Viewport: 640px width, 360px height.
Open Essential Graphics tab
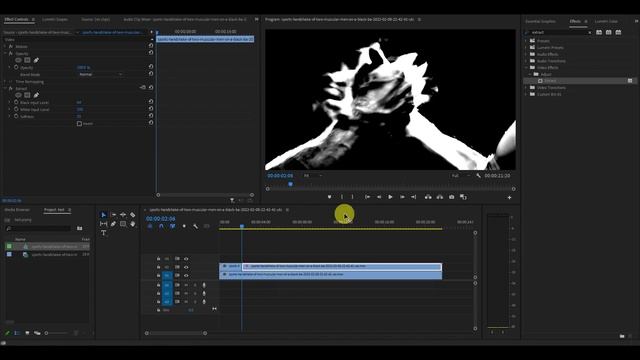[540, 21]
